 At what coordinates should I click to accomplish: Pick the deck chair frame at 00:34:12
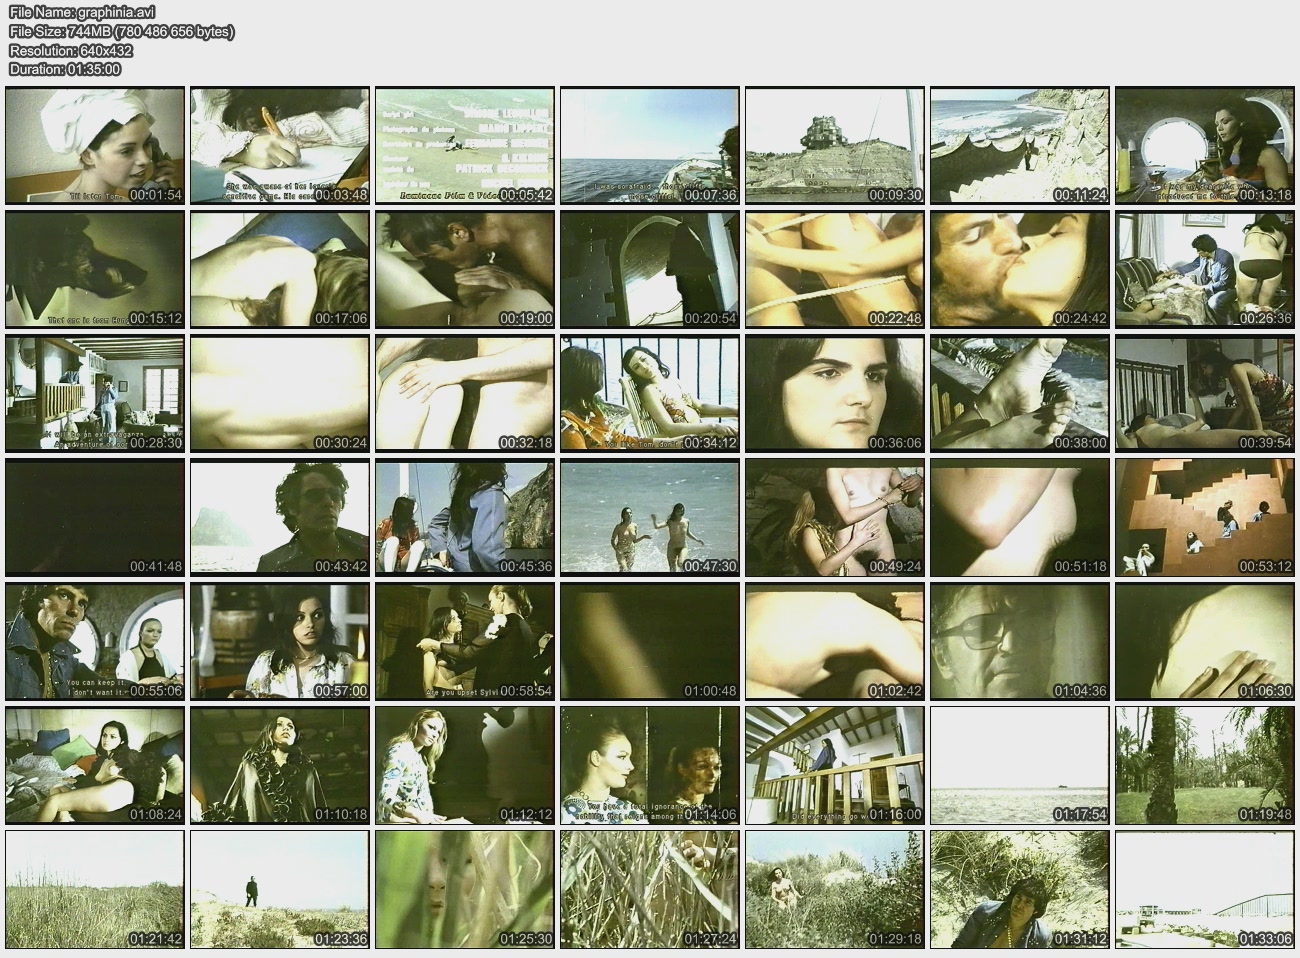click(x=650, y=394)
